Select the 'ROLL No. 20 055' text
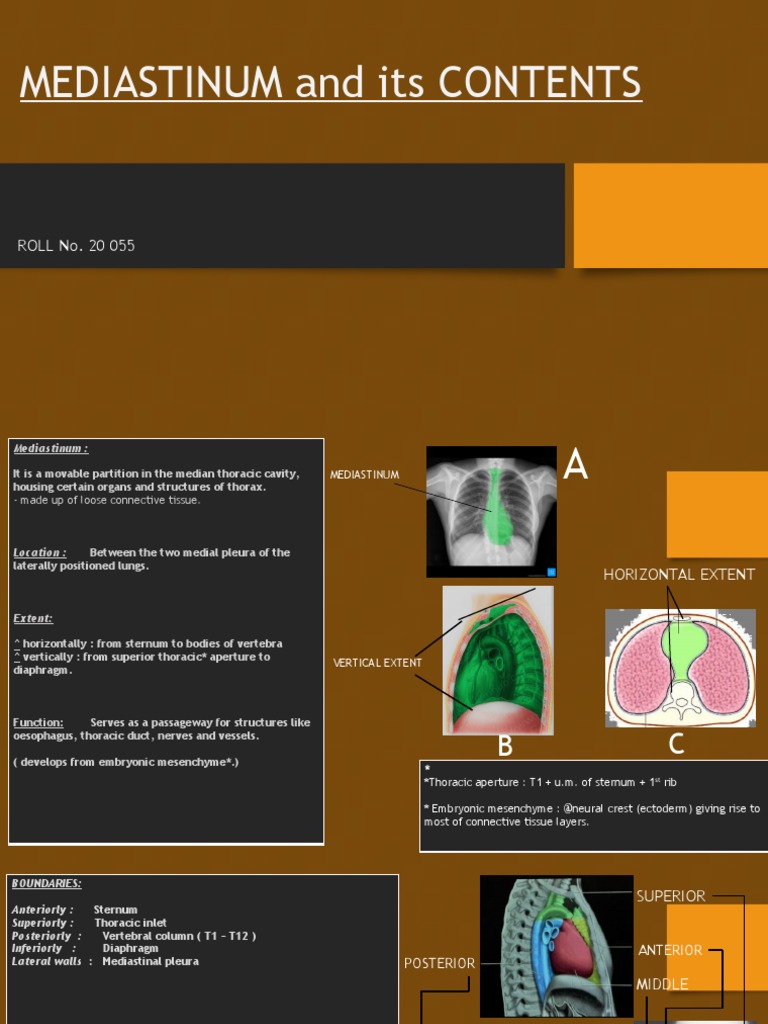 tap(76, 246)
